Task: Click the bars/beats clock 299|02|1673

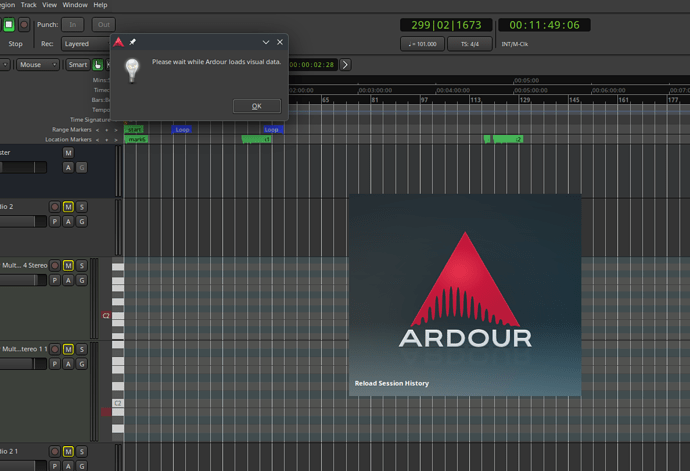Action: coord(446,25)
